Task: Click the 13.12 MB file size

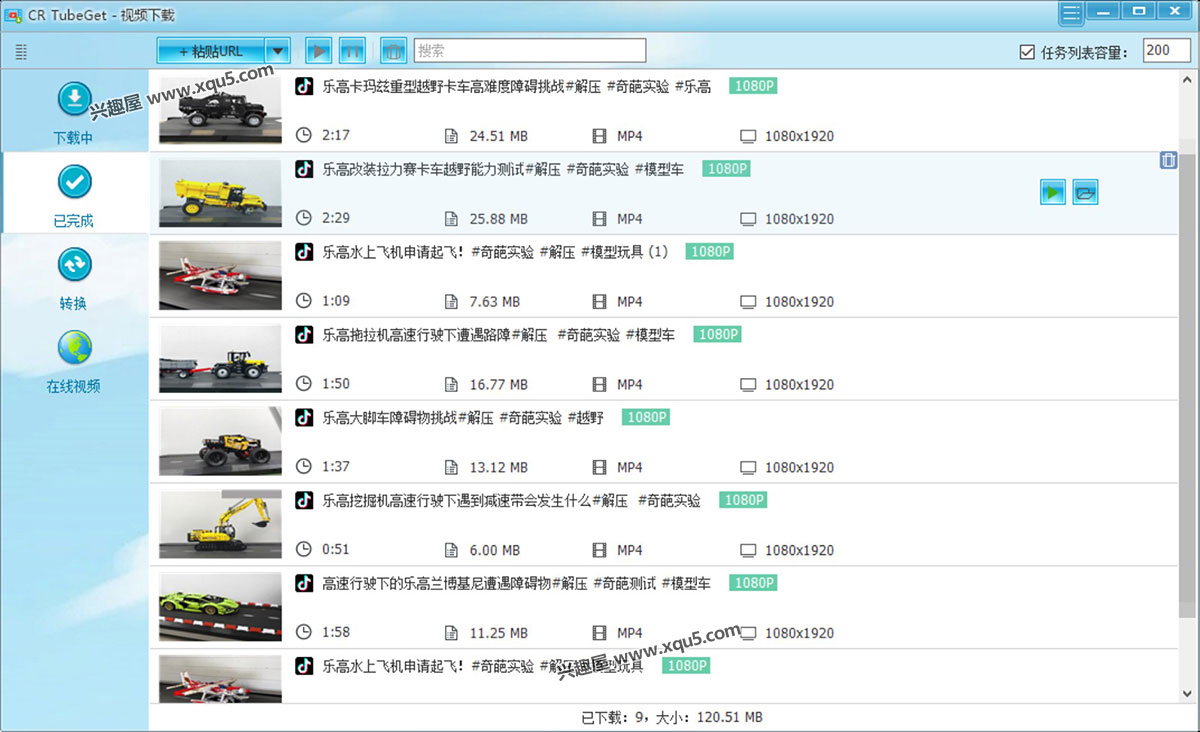Action: point(498,467)
